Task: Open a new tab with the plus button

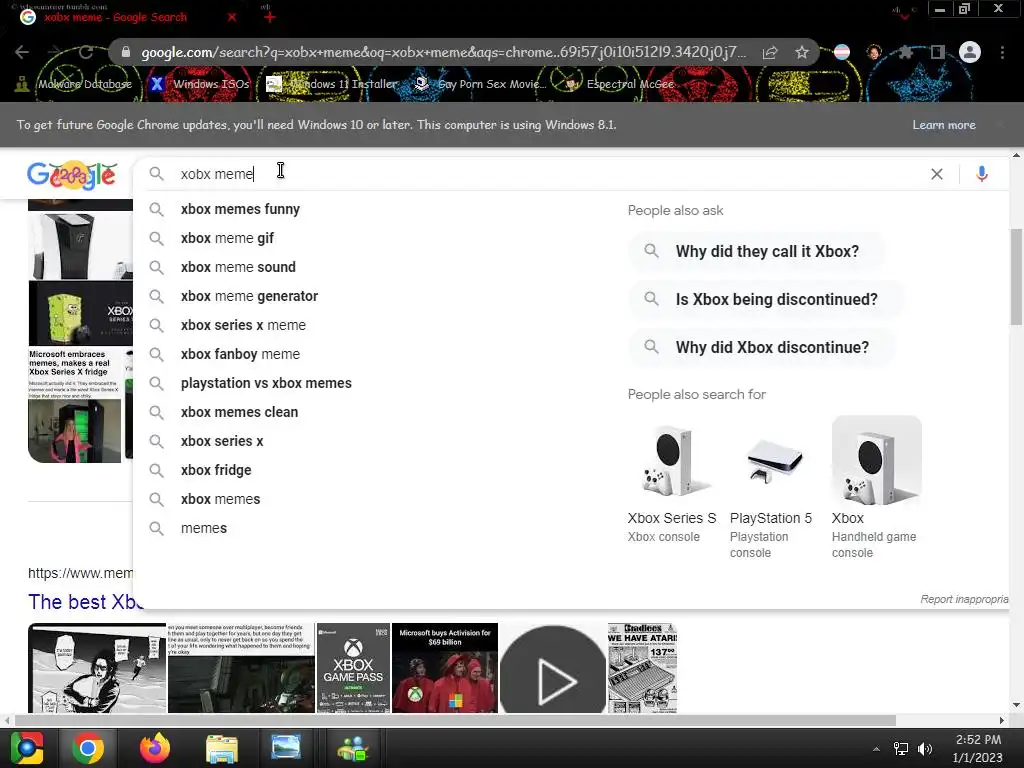Action: click(x=270, y=17)
